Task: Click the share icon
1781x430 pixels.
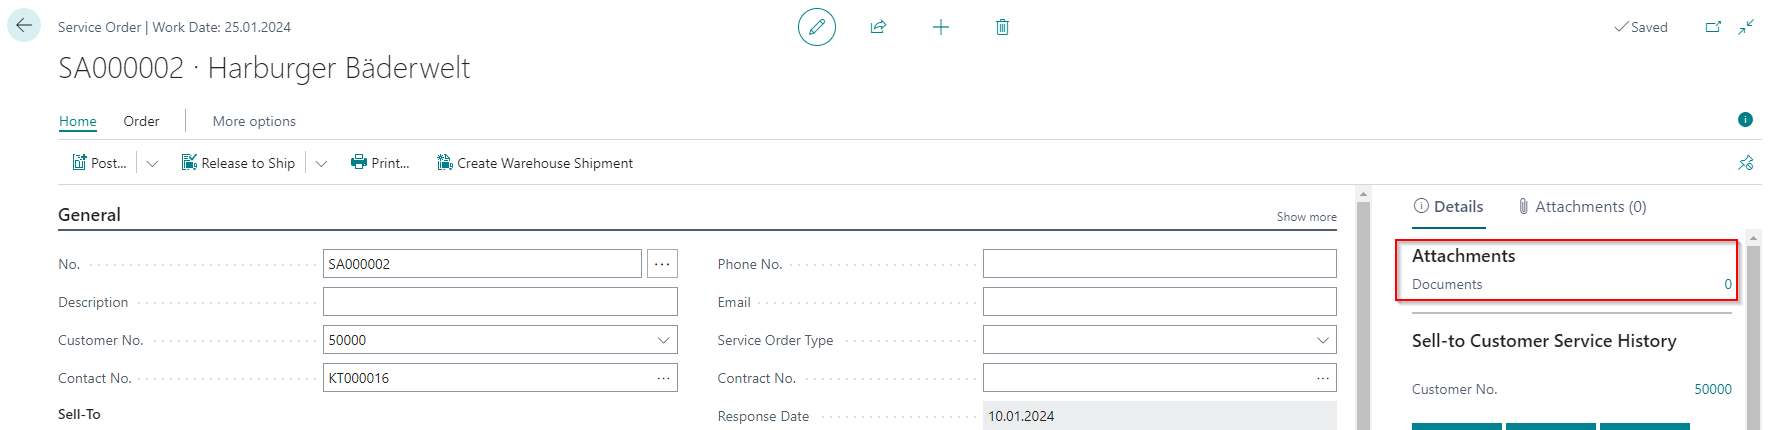Action: pos(878,27)
